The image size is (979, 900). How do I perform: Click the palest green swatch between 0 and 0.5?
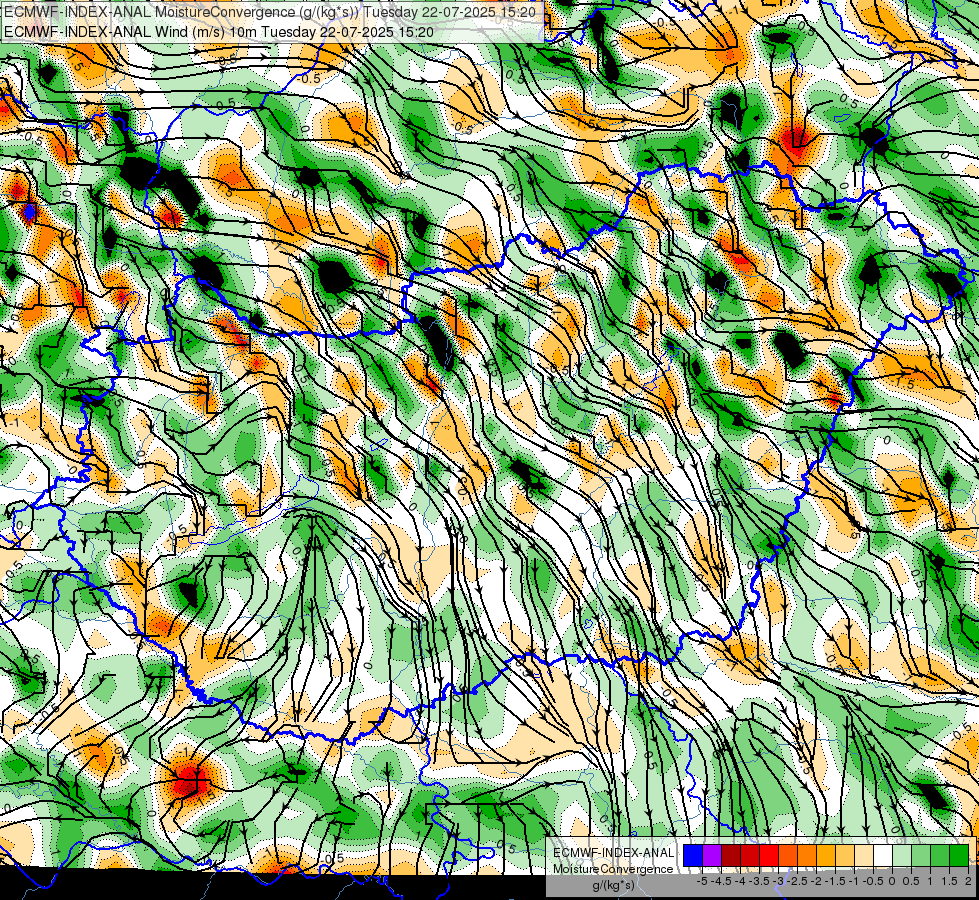tap(902, 855)
